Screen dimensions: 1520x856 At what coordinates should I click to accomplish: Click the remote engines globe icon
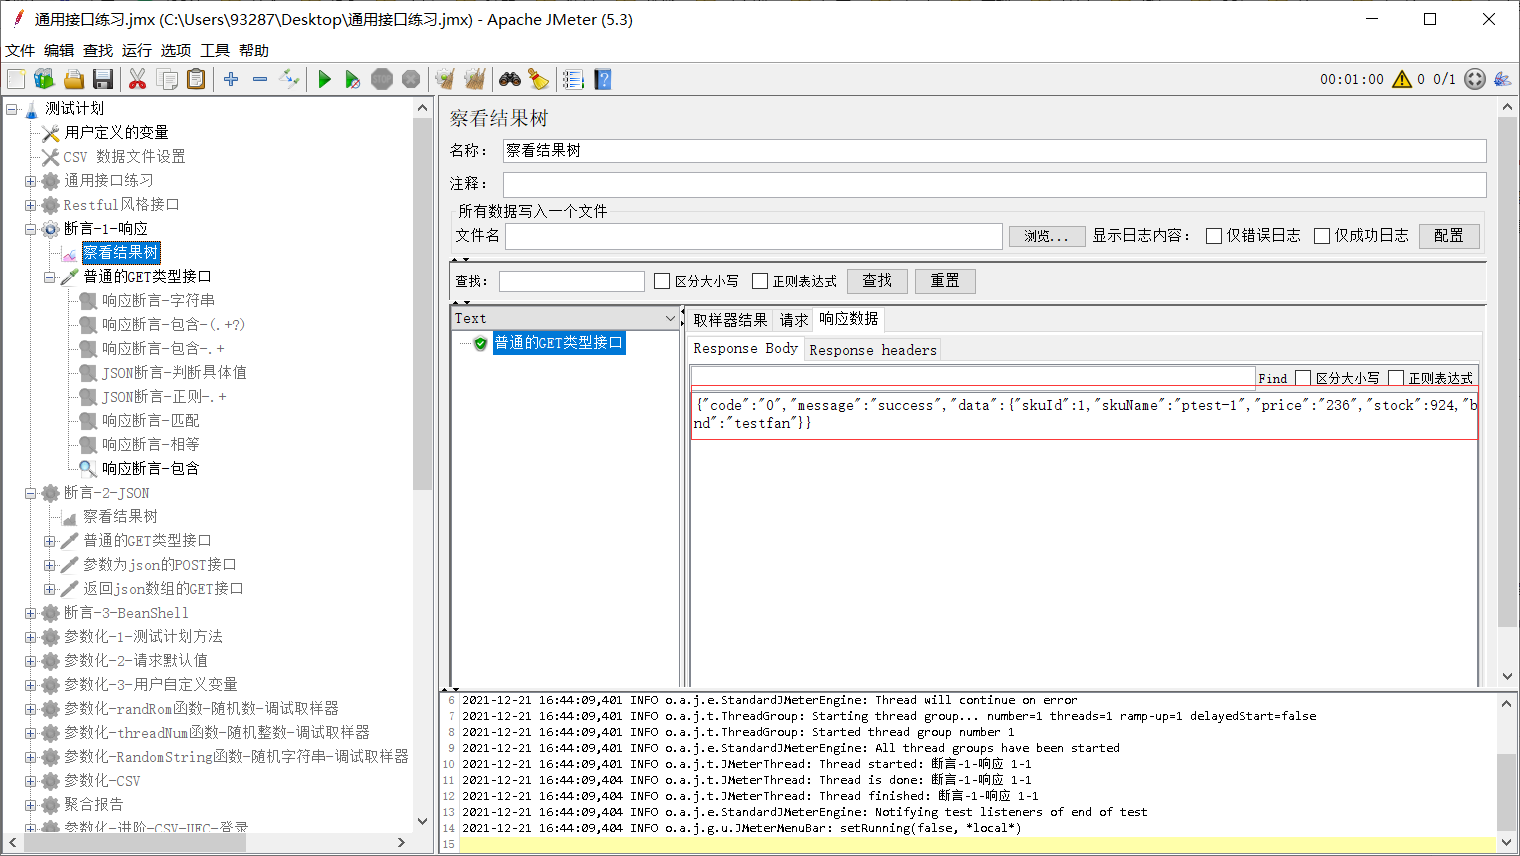click(x=1475, y=79)
